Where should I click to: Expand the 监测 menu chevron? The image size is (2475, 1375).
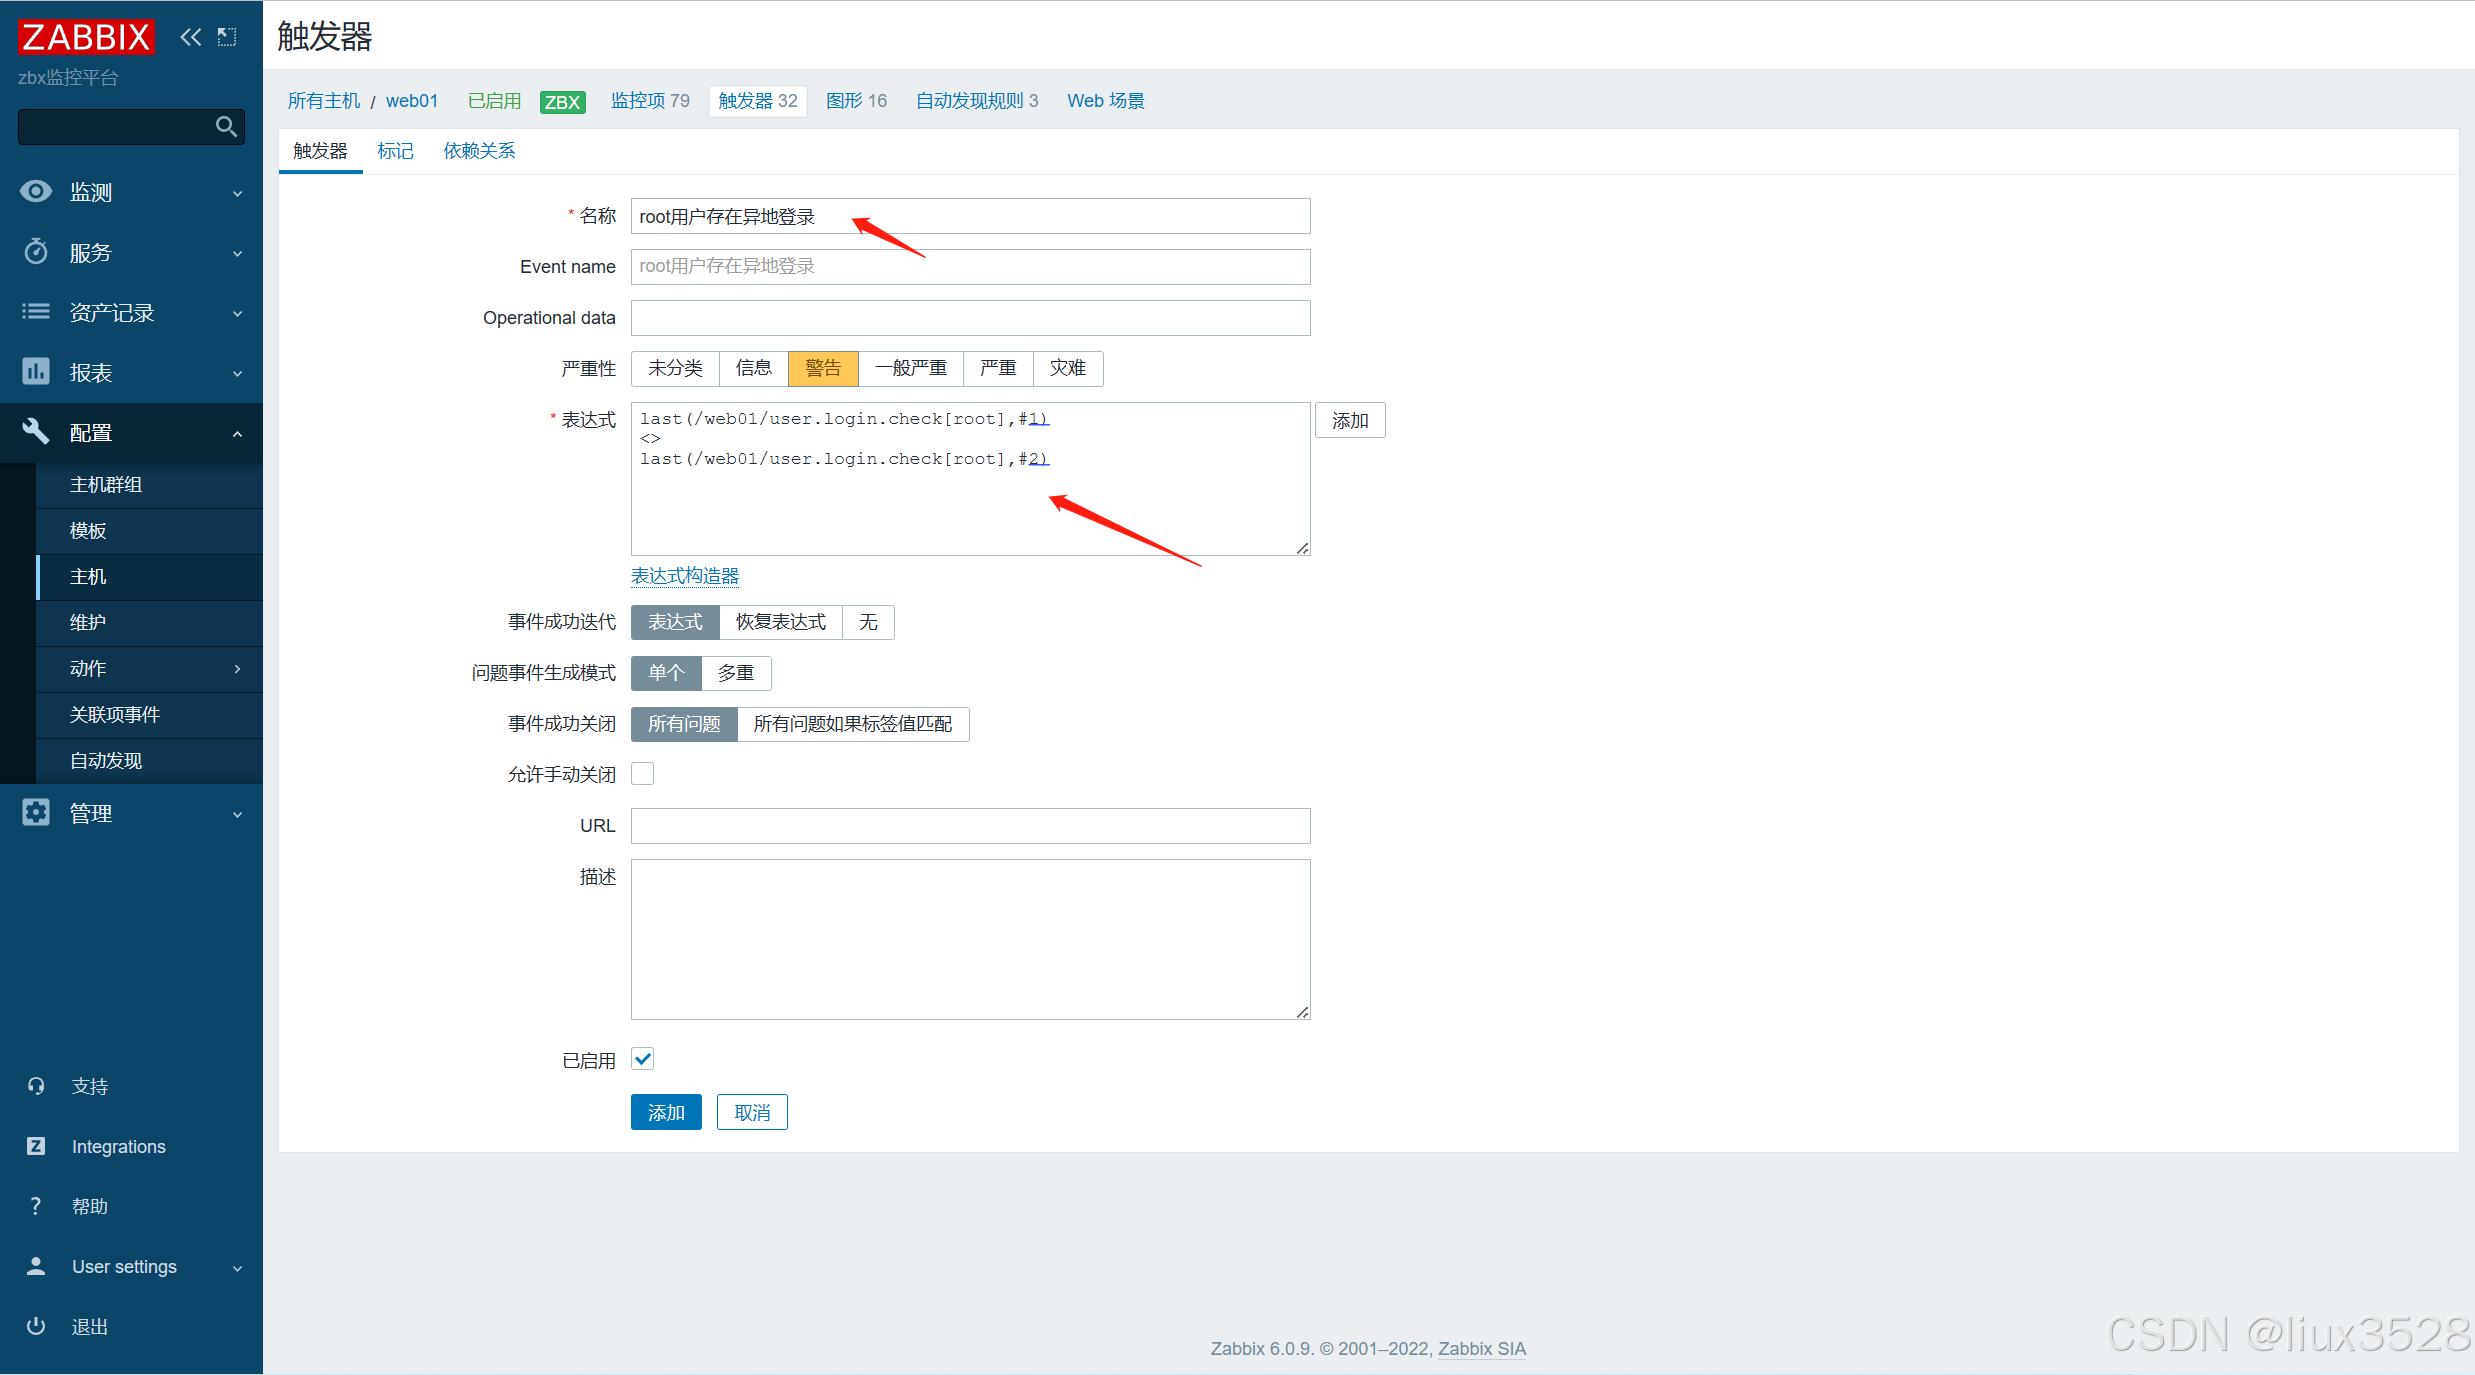[x=238, y=193]
